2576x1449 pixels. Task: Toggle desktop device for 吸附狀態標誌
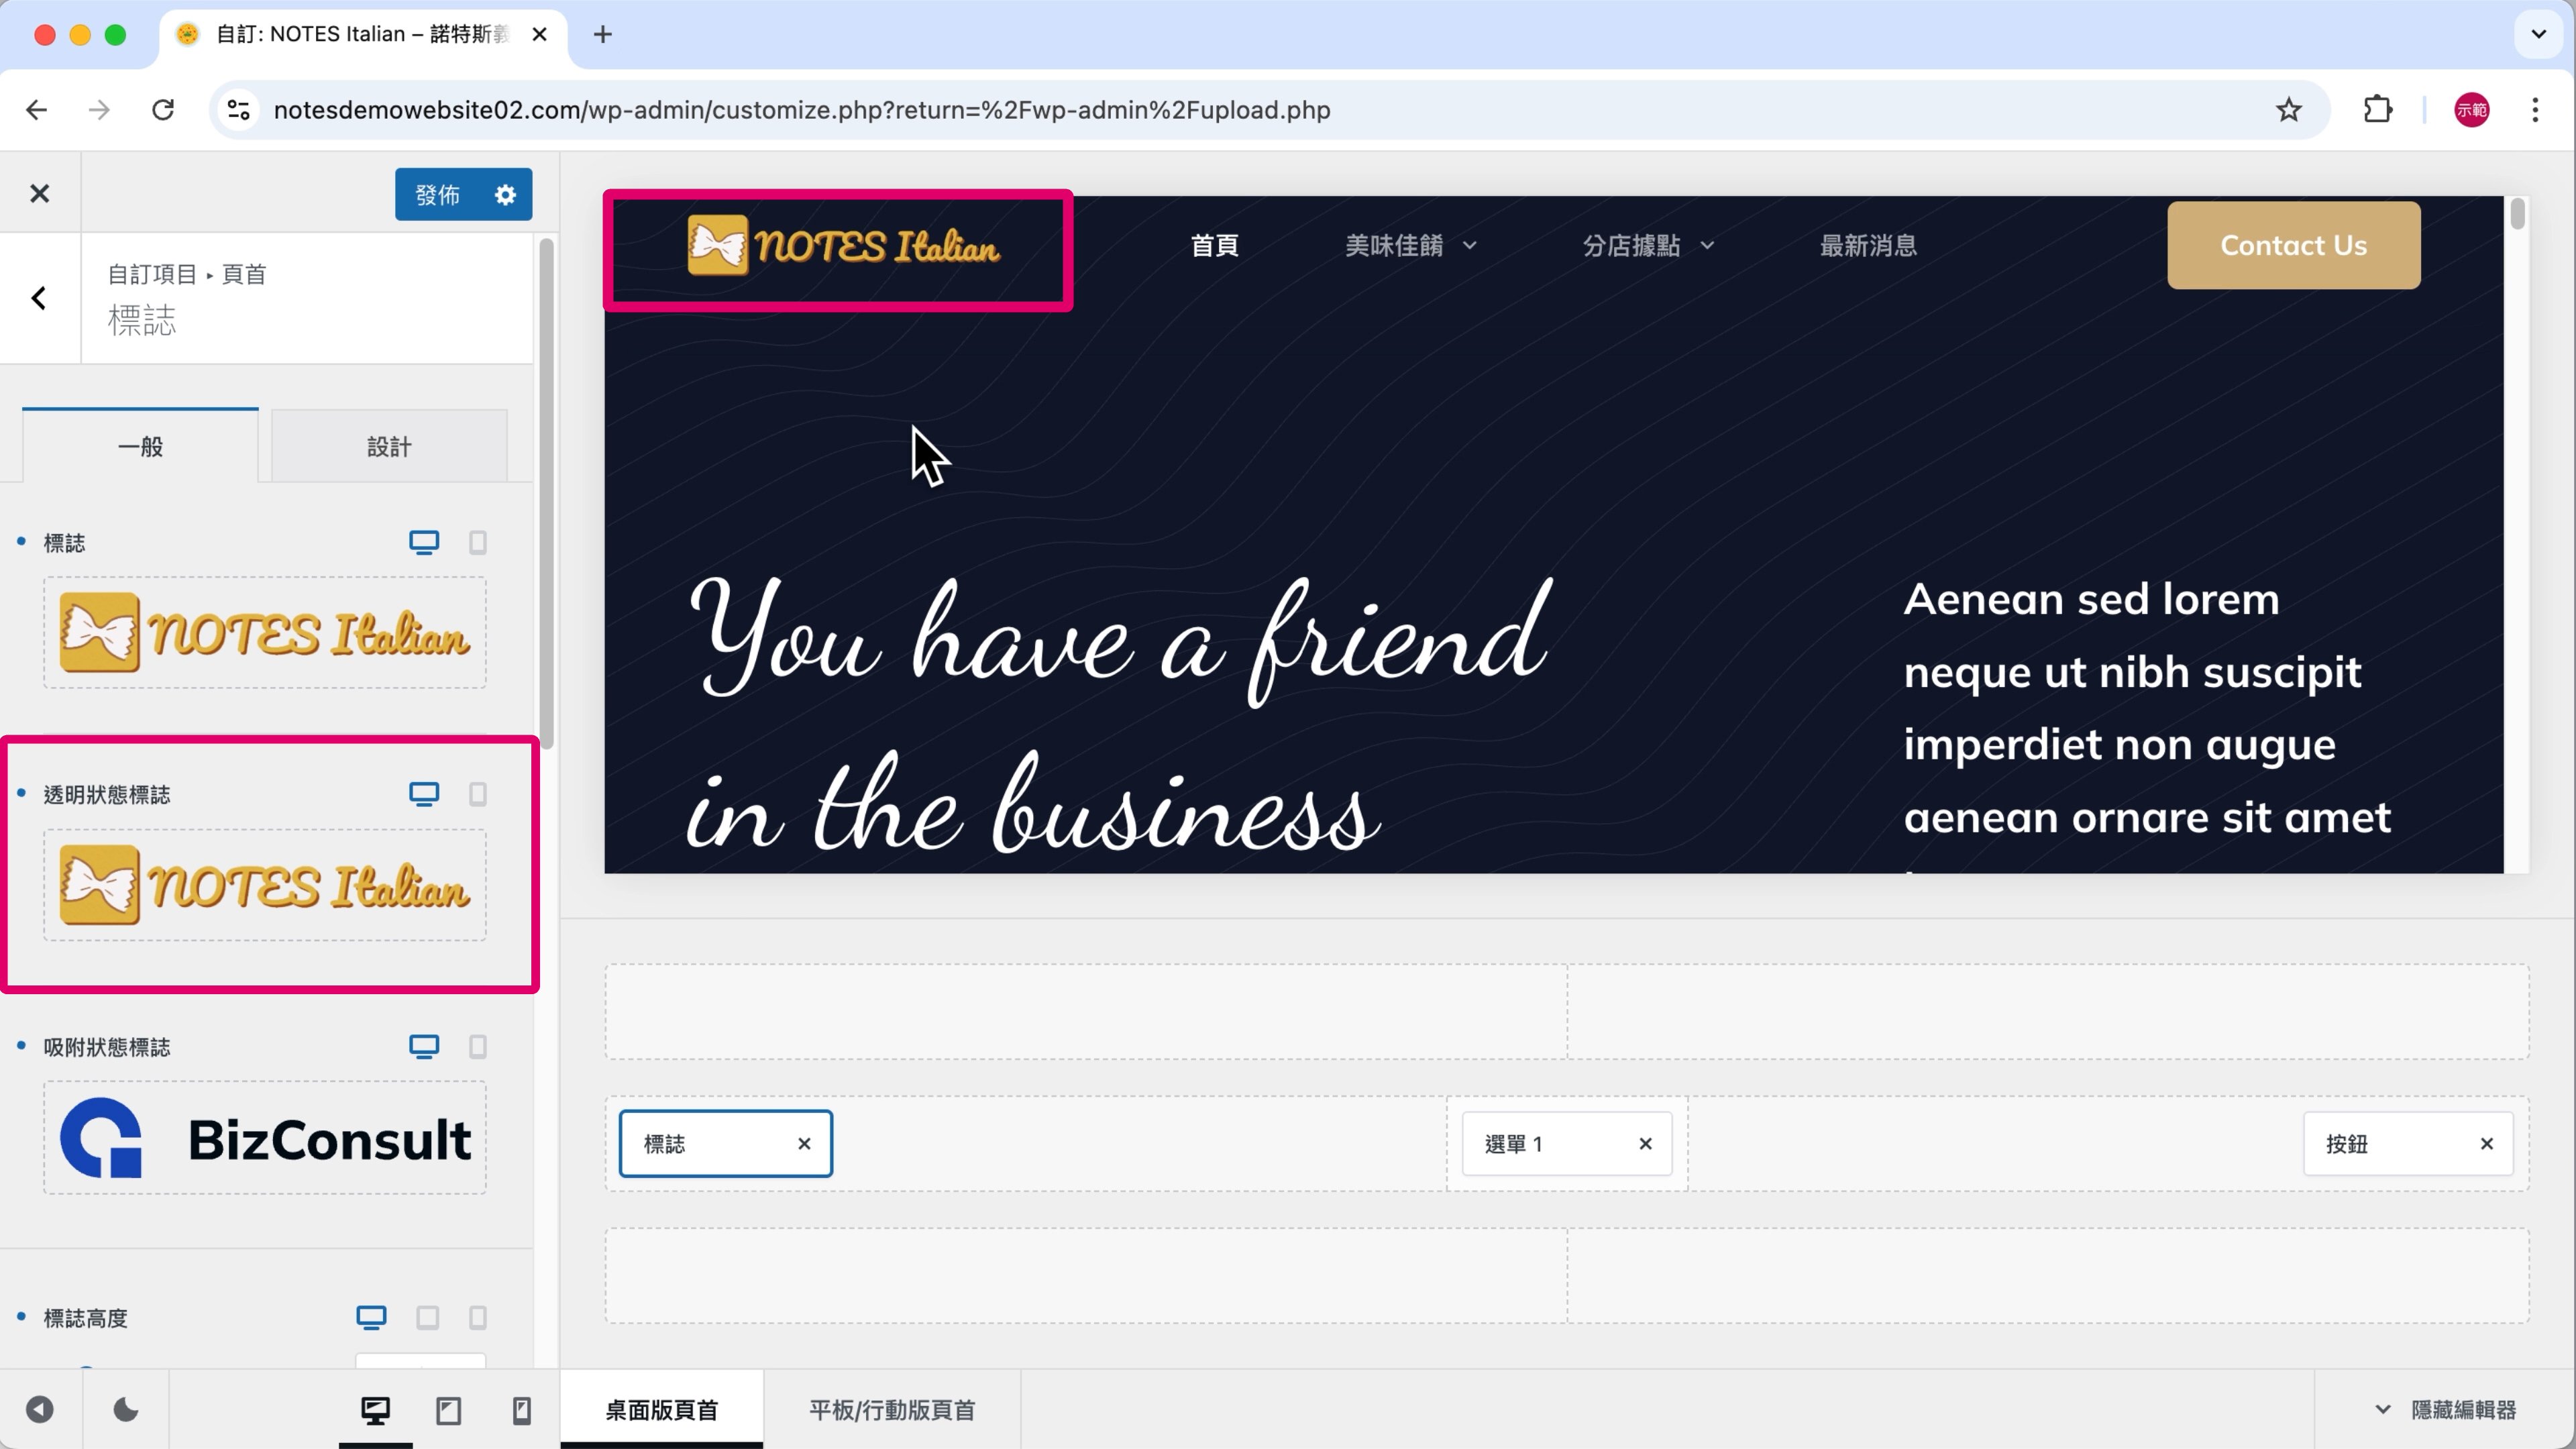pos(424,1047)
